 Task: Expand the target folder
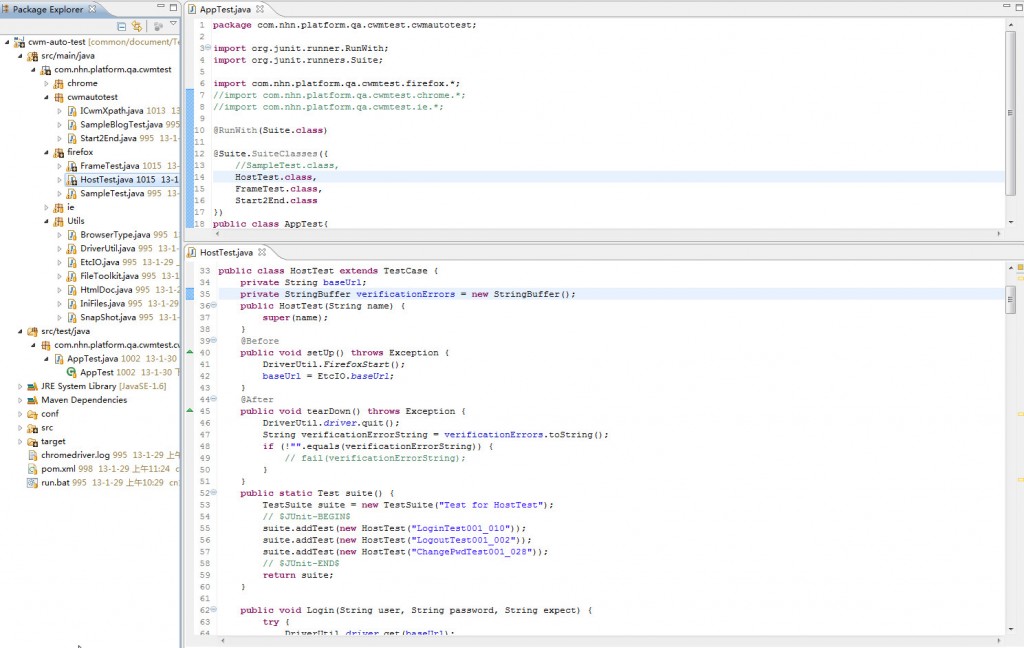pos(20,442)
